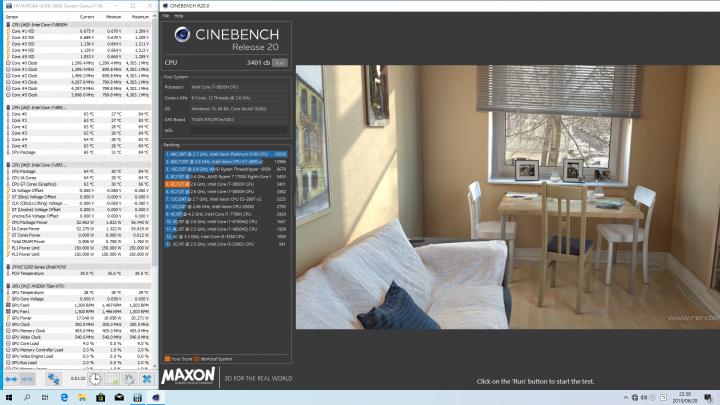Select ranking entry 13 Core i5-5300U

tap(226, 244)
